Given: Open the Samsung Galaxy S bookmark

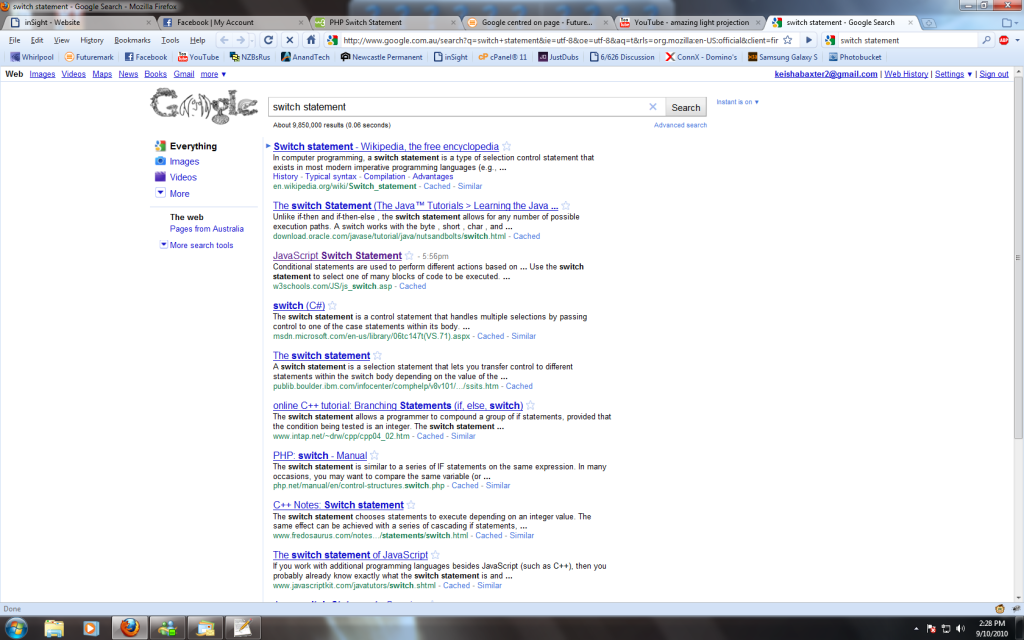Looking at the screenshot, I should (782, 57).
